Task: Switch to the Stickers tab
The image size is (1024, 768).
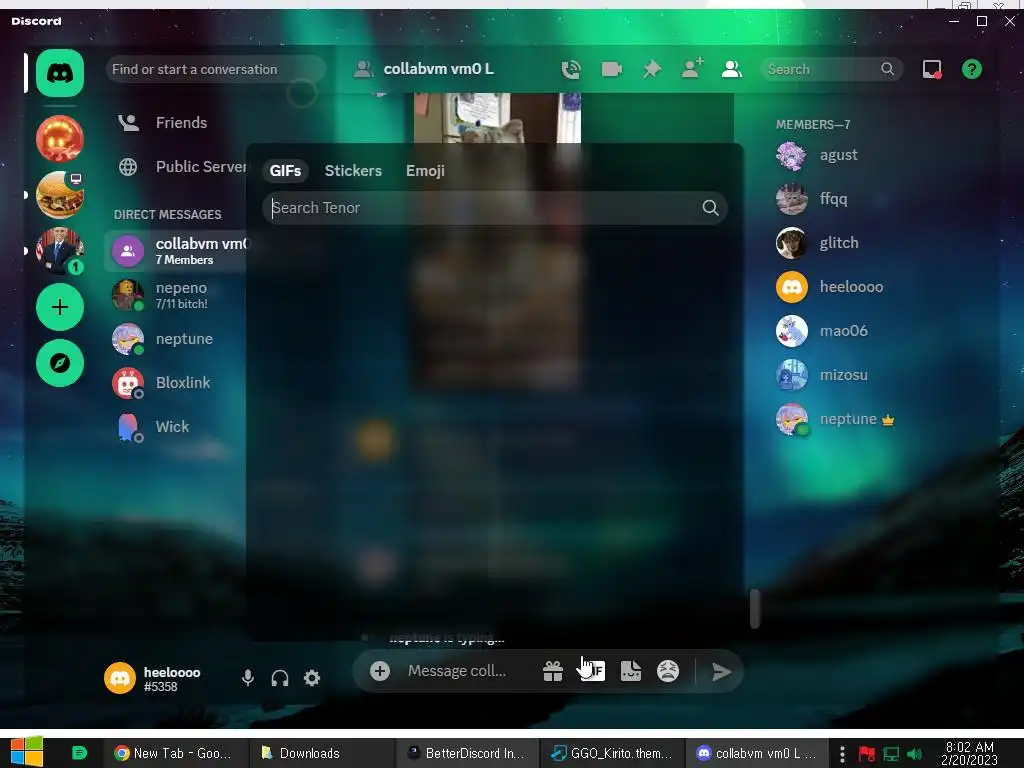Action: pos(353,170)
